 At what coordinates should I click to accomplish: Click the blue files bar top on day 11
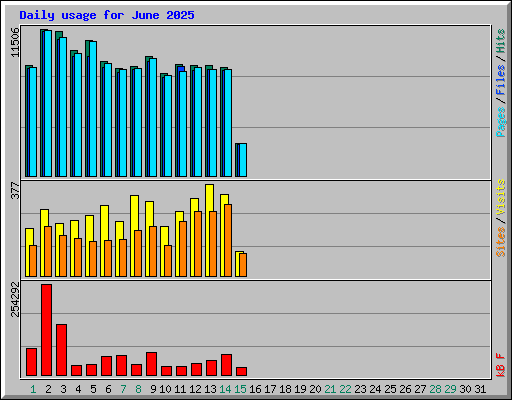[x=181, y=69]
